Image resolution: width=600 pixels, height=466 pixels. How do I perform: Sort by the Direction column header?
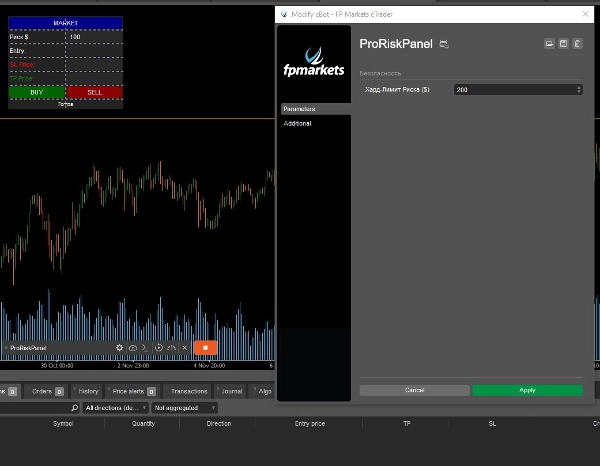coord(218,424)
